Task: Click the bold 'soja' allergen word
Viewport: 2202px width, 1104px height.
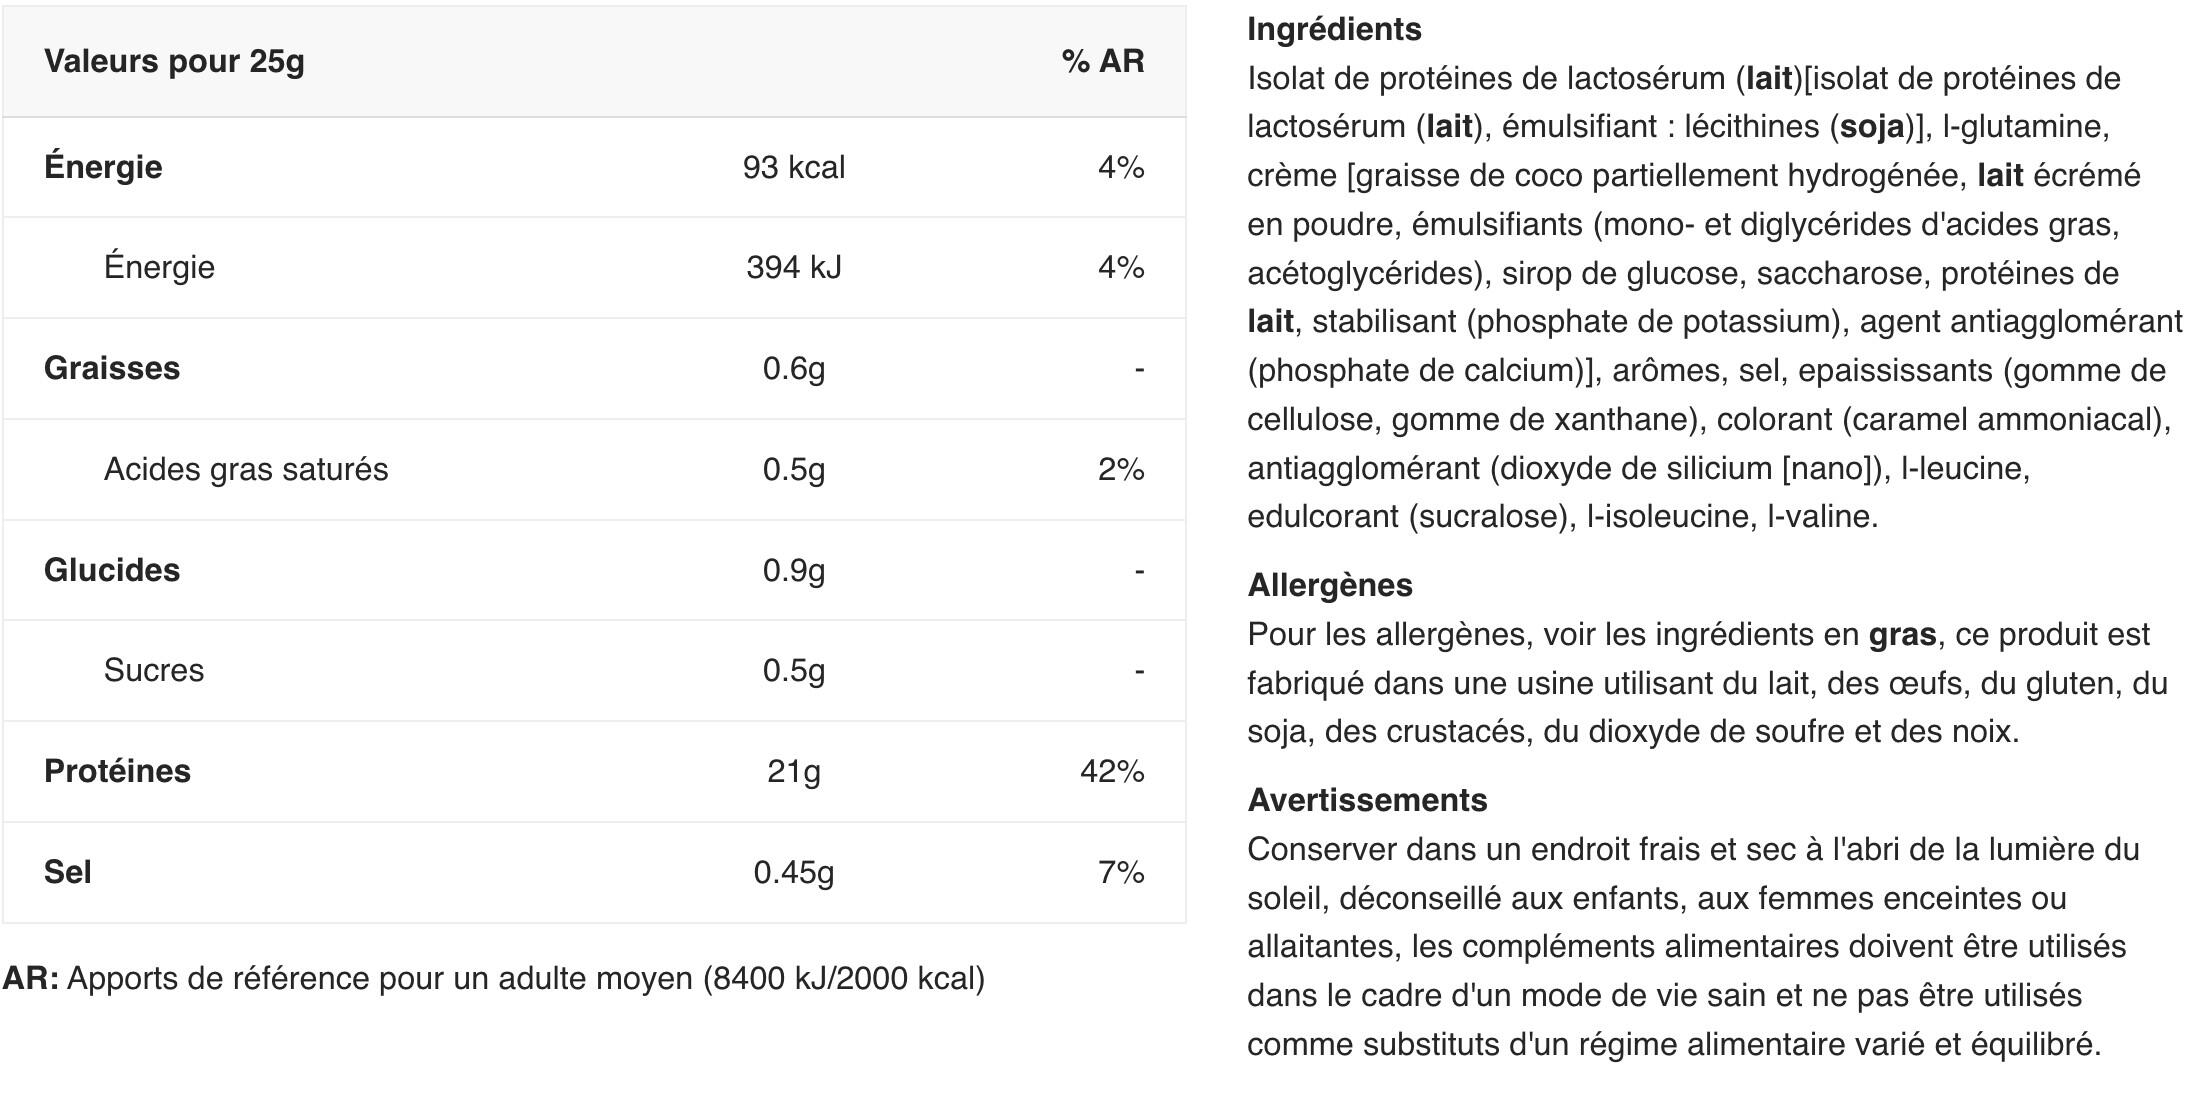Action: pos(1872,127)
